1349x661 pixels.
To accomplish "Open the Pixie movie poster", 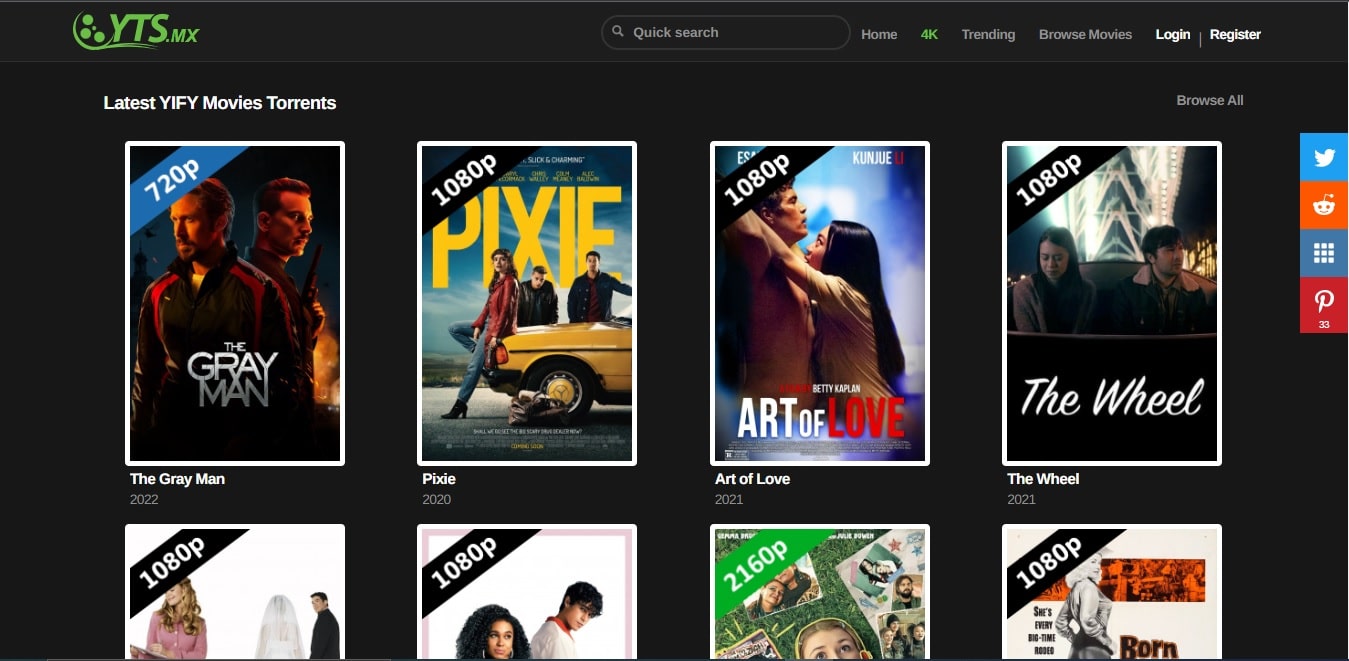I will click(x=527, y=303).
